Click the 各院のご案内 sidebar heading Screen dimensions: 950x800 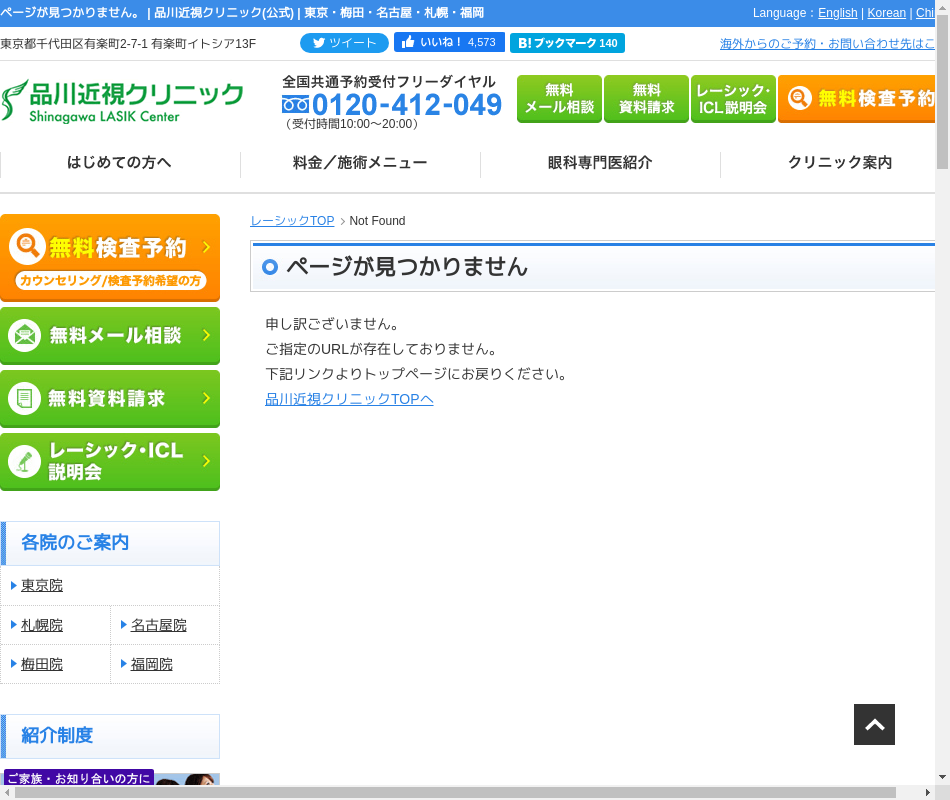pyautogui.click(x=110, y=543)
